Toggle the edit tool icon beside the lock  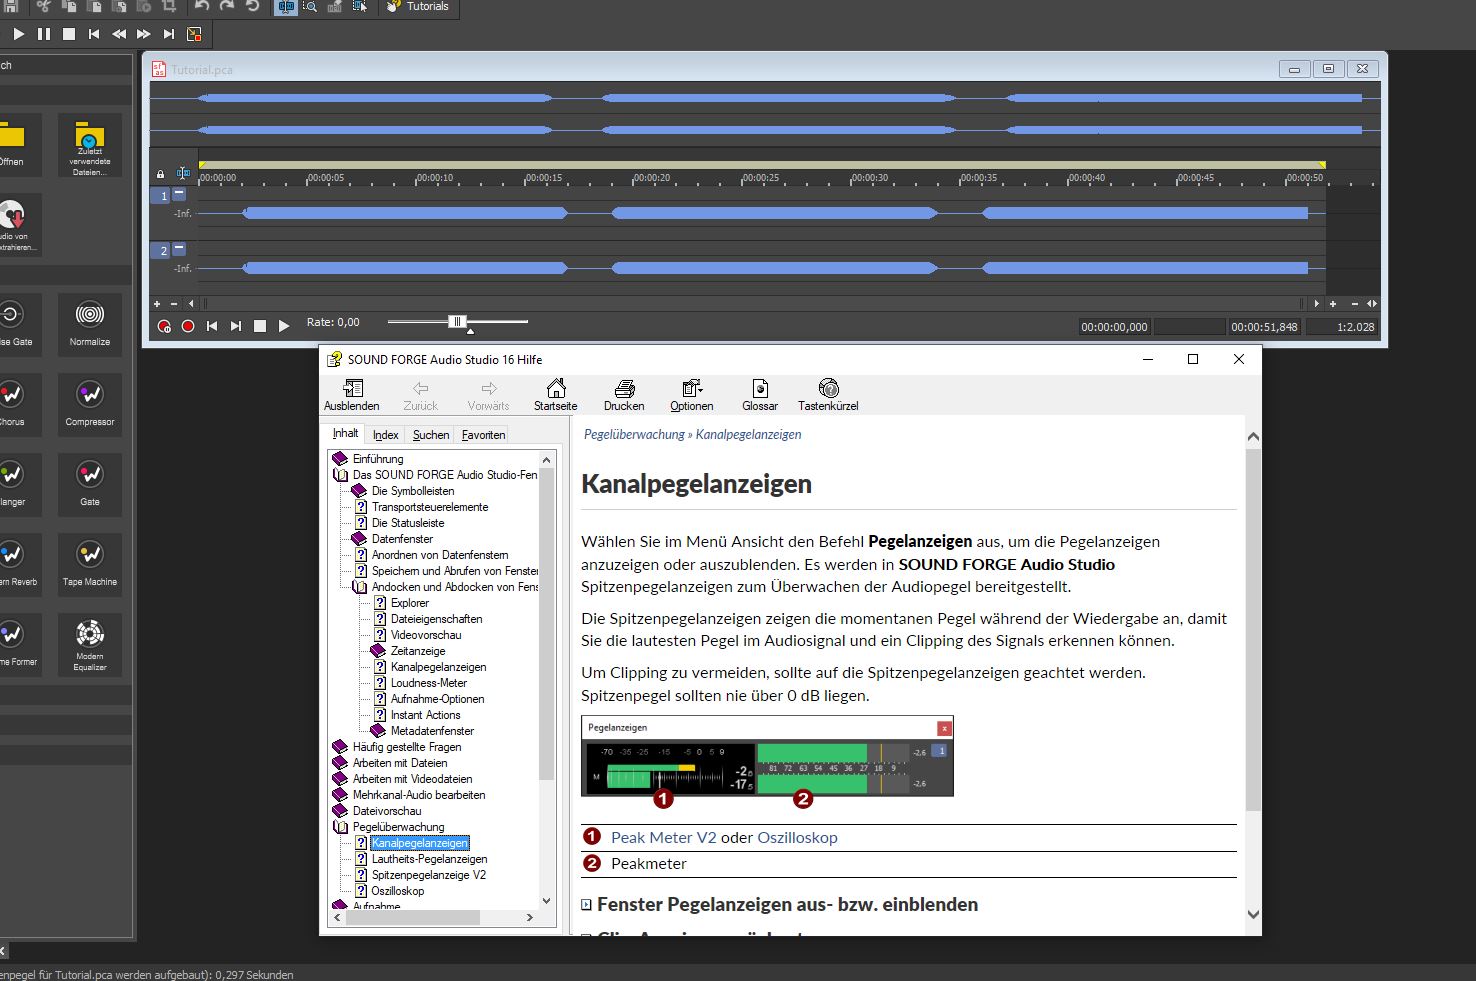[183, 174]
